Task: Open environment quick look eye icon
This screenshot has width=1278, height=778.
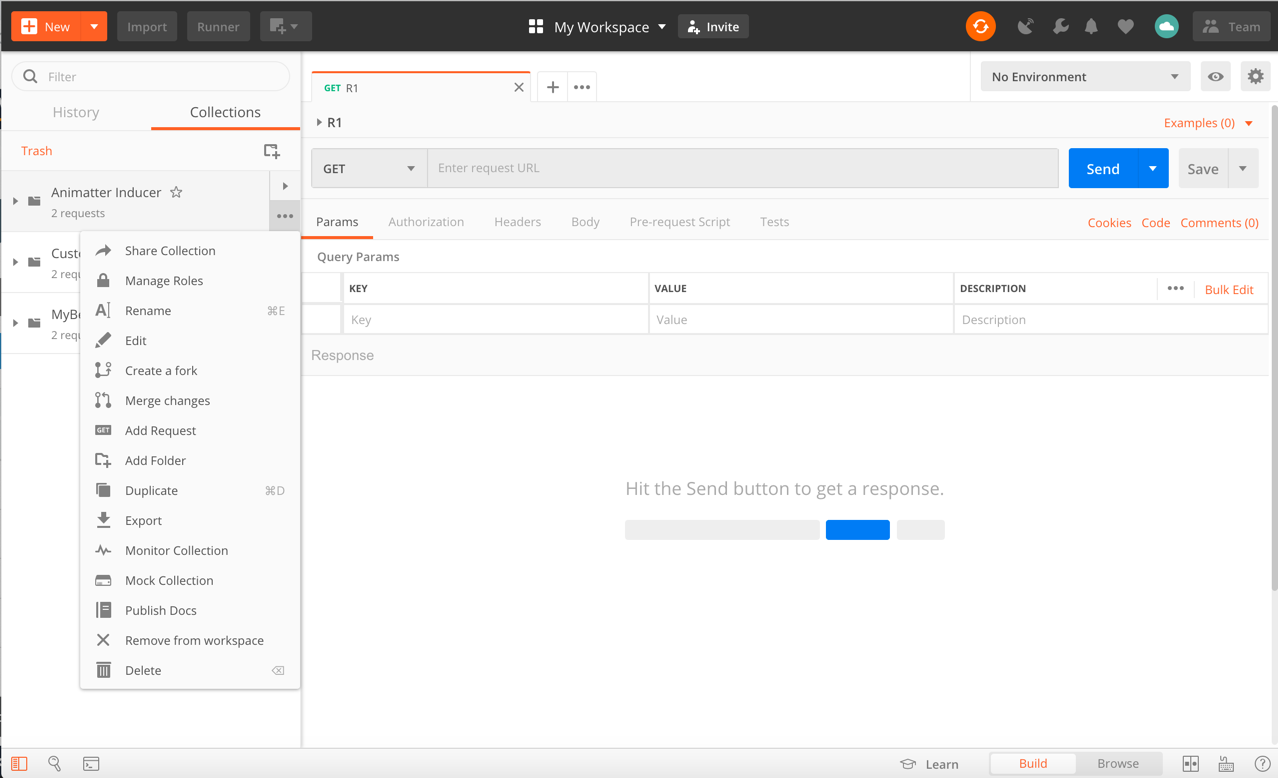Action: coord(1216,77)
